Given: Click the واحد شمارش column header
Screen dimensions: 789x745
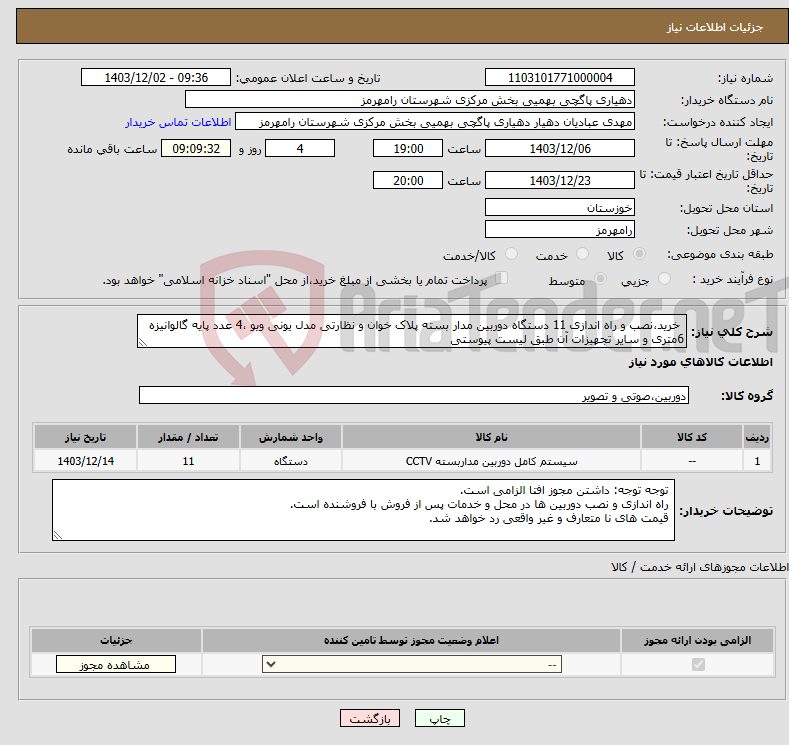Looking at the screenshot, I should pos(291,437).
